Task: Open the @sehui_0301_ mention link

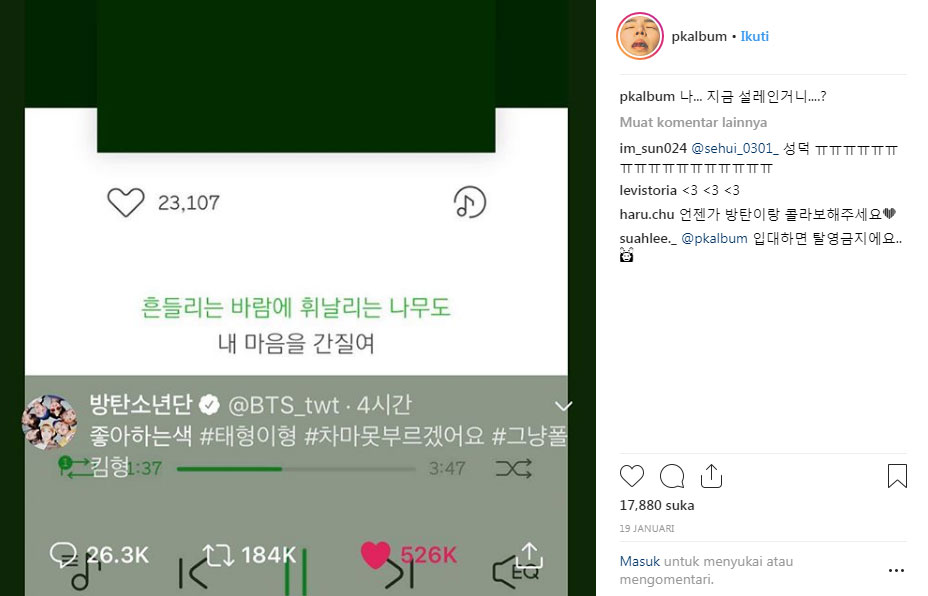Action: [x=734, y=149]
